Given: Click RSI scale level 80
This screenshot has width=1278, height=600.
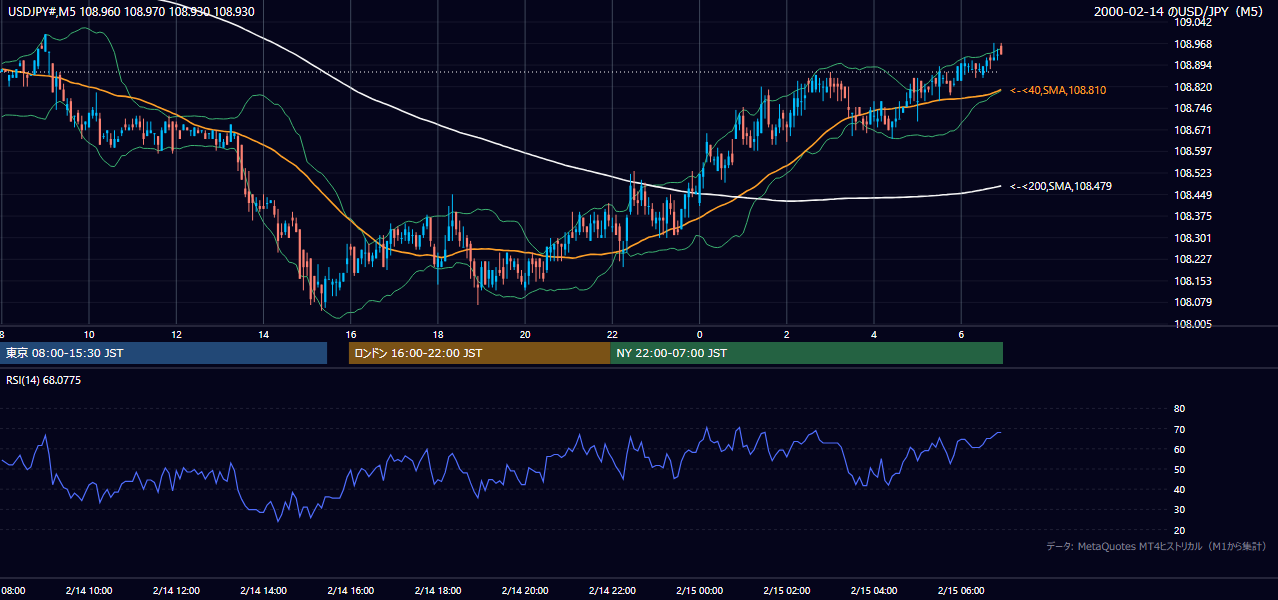Looking at the screenshot, I should tap(1179, 409).
